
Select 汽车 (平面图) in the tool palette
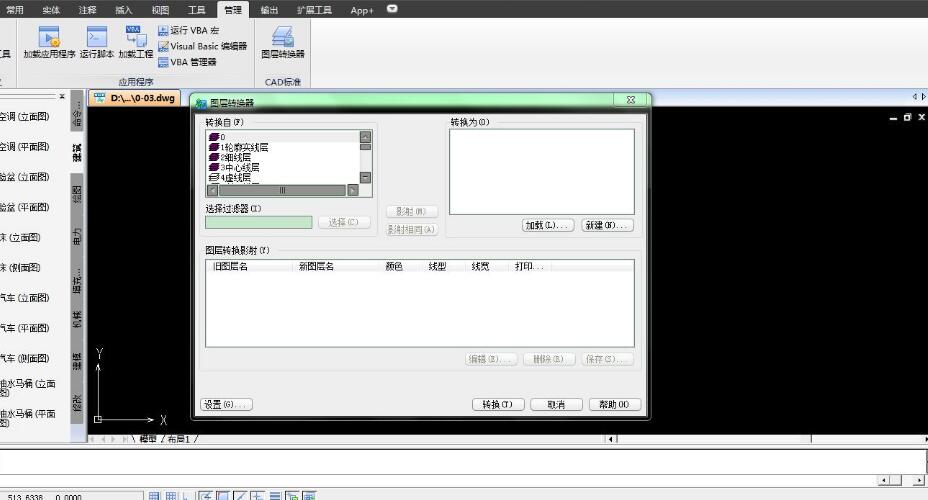click(x=24, y=328)
